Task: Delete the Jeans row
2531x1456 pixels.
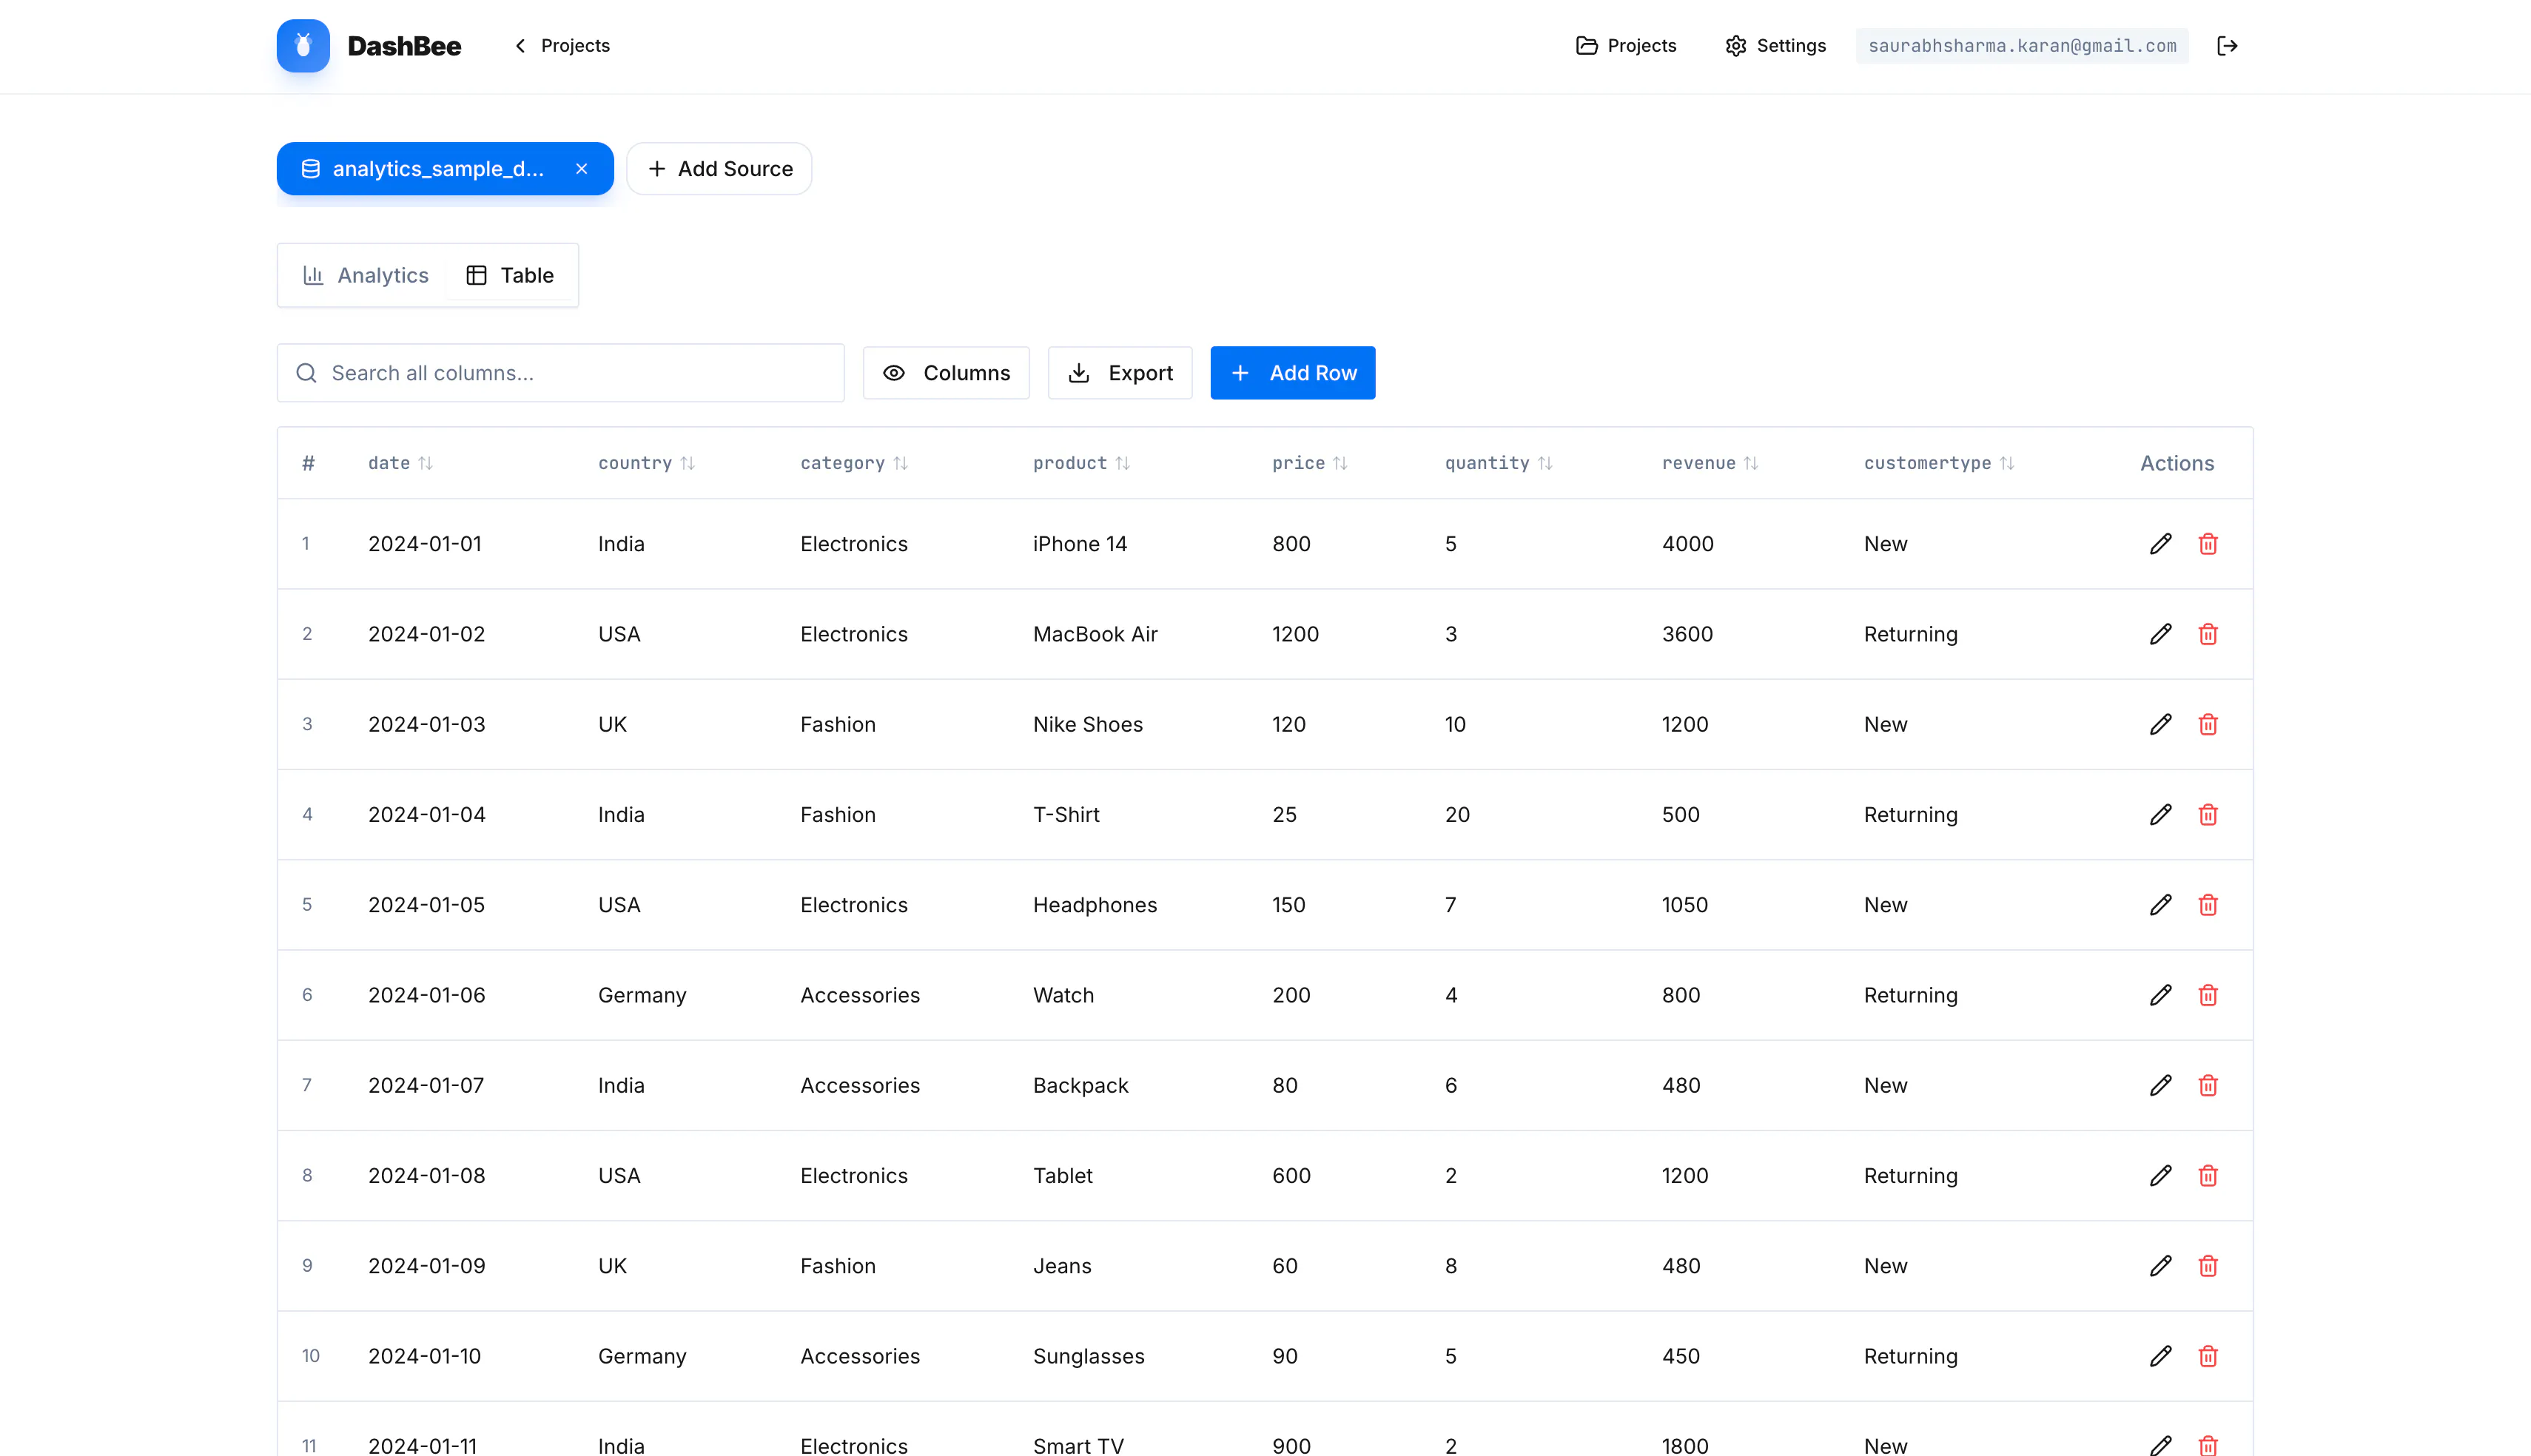Action: click(x=2208, y=1266)
